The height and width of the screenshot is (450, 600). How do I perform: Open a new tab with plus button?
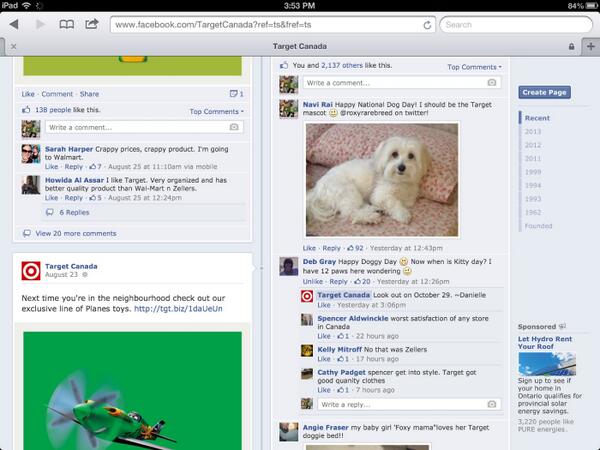tap(590, 47)
